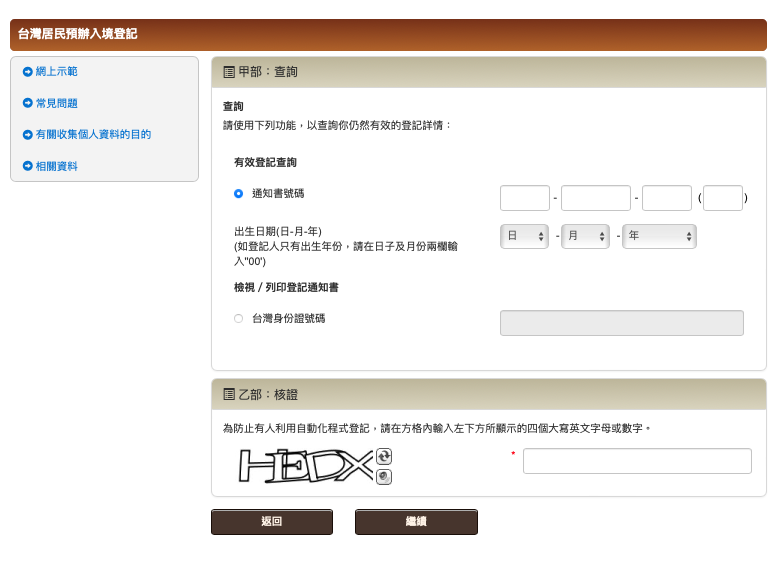Click the 返回 button
Viewport: 783px width, 561px height.
click(x=272, y=522)
